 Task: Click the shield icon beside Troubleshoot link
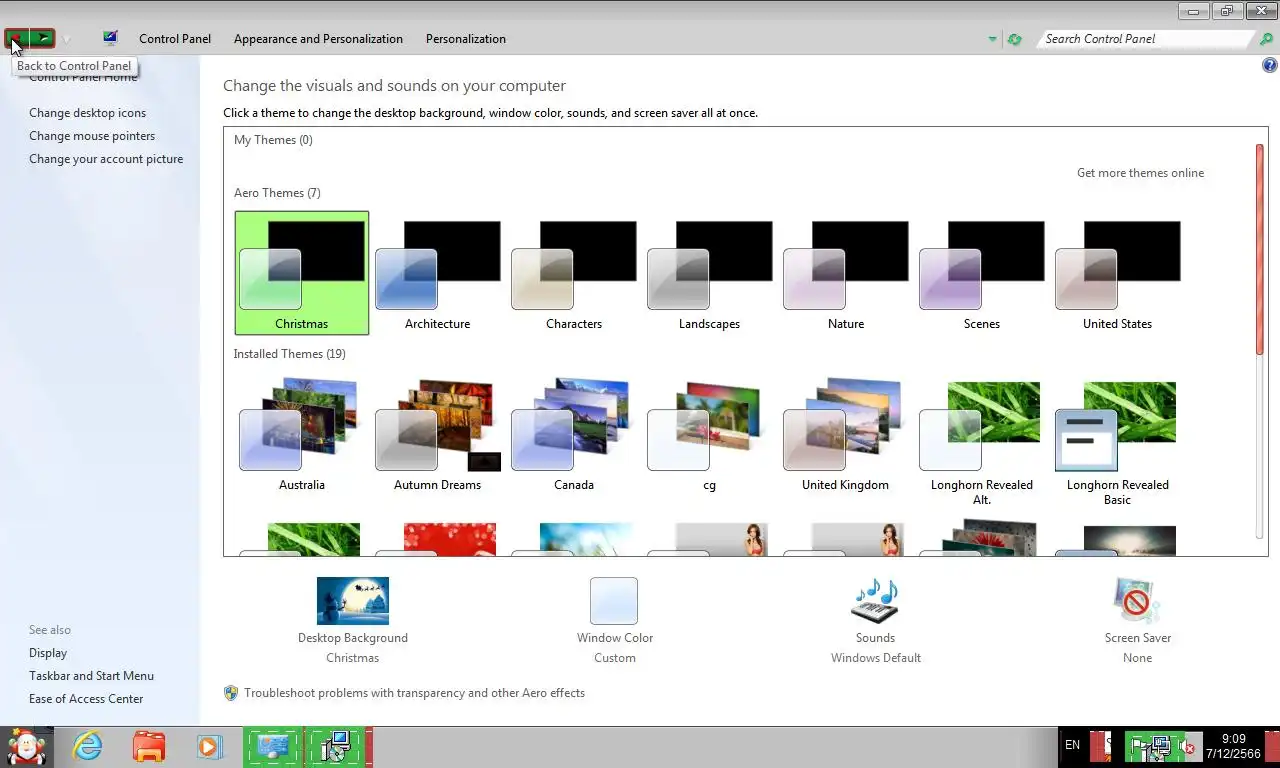tap(231, 693)
